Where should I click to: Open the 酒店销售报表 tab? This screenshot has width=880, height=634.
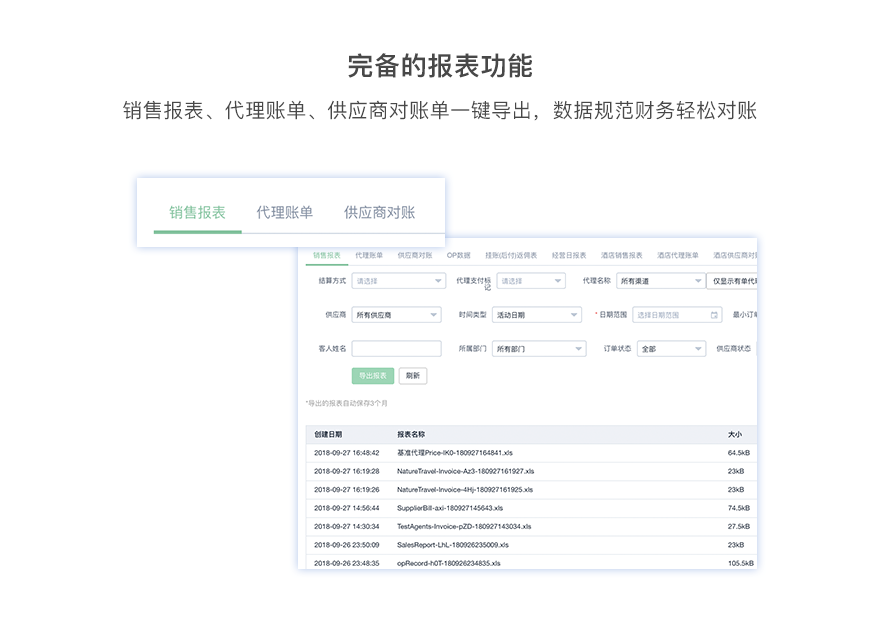(622, 256)
